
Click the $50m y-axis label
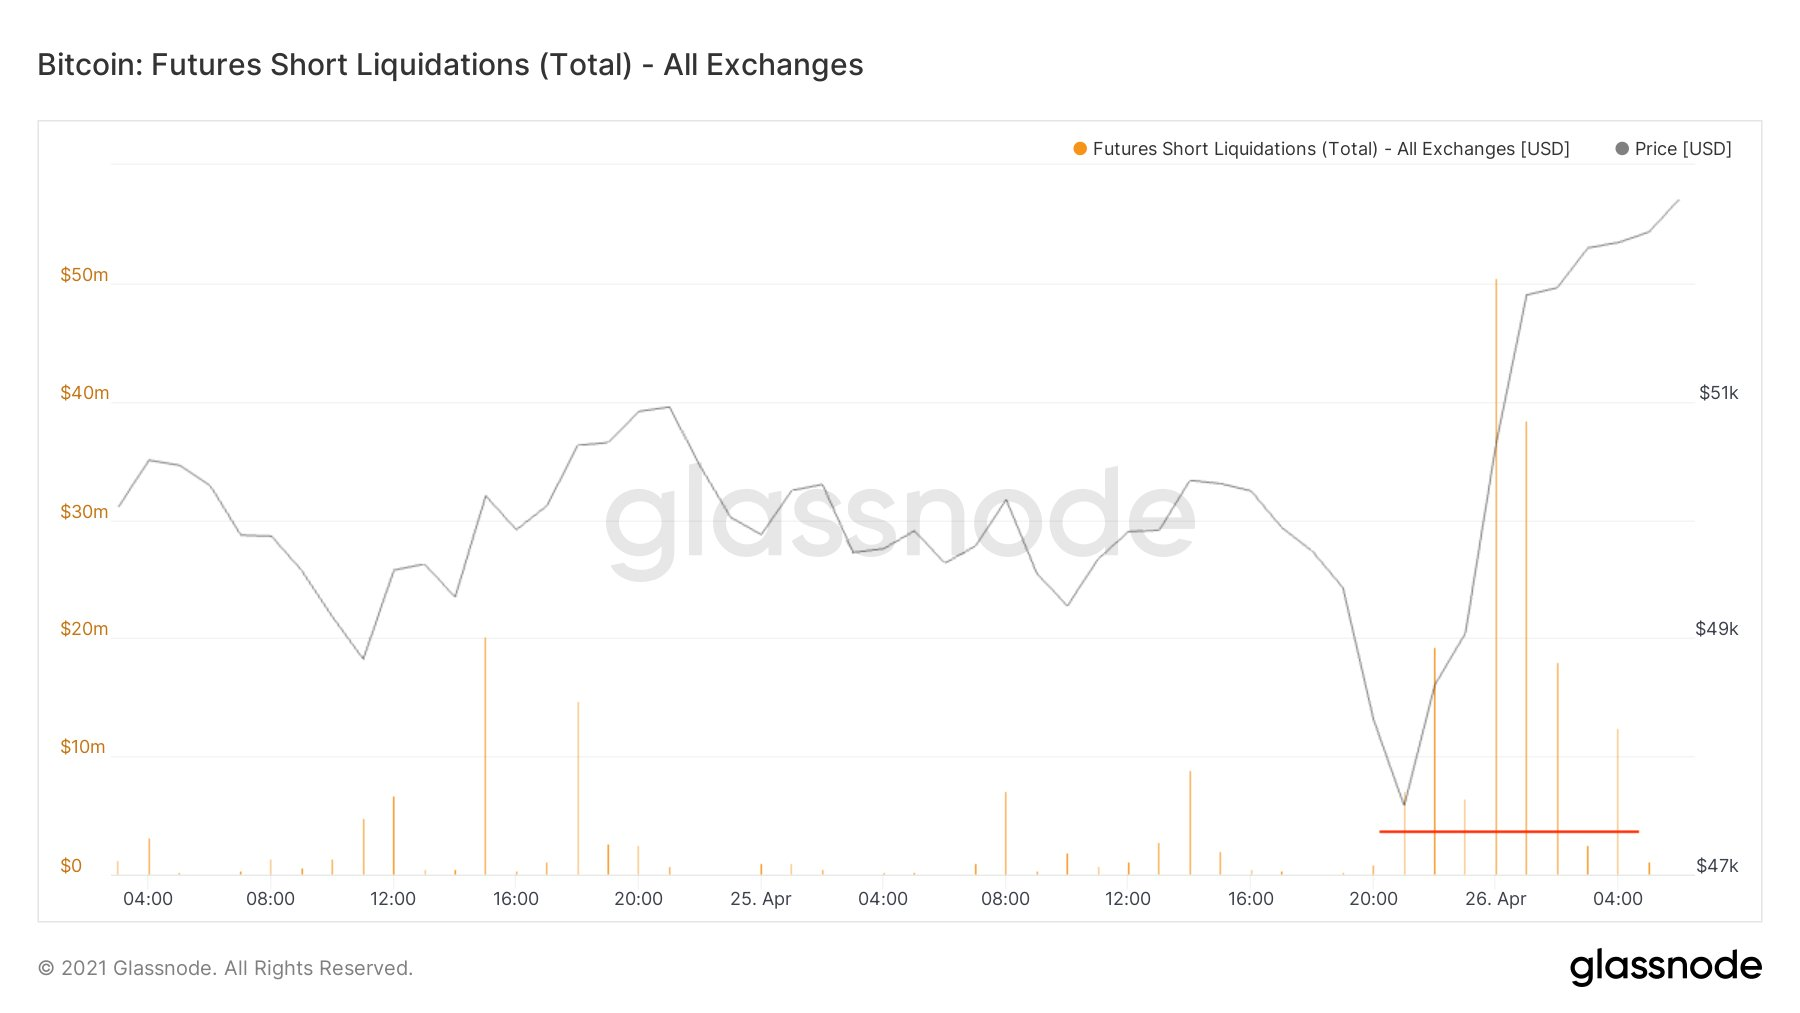point(84,275)
